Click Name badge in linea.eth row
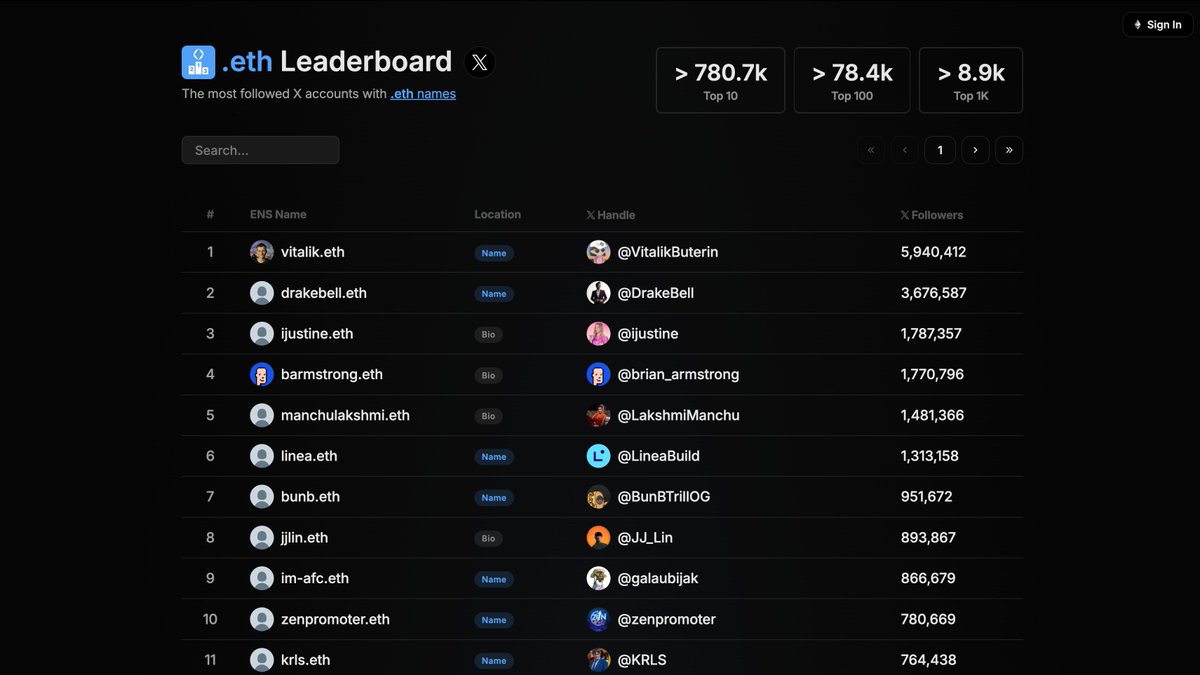The width and height of the screenshot is (1200, 675). 494,457
